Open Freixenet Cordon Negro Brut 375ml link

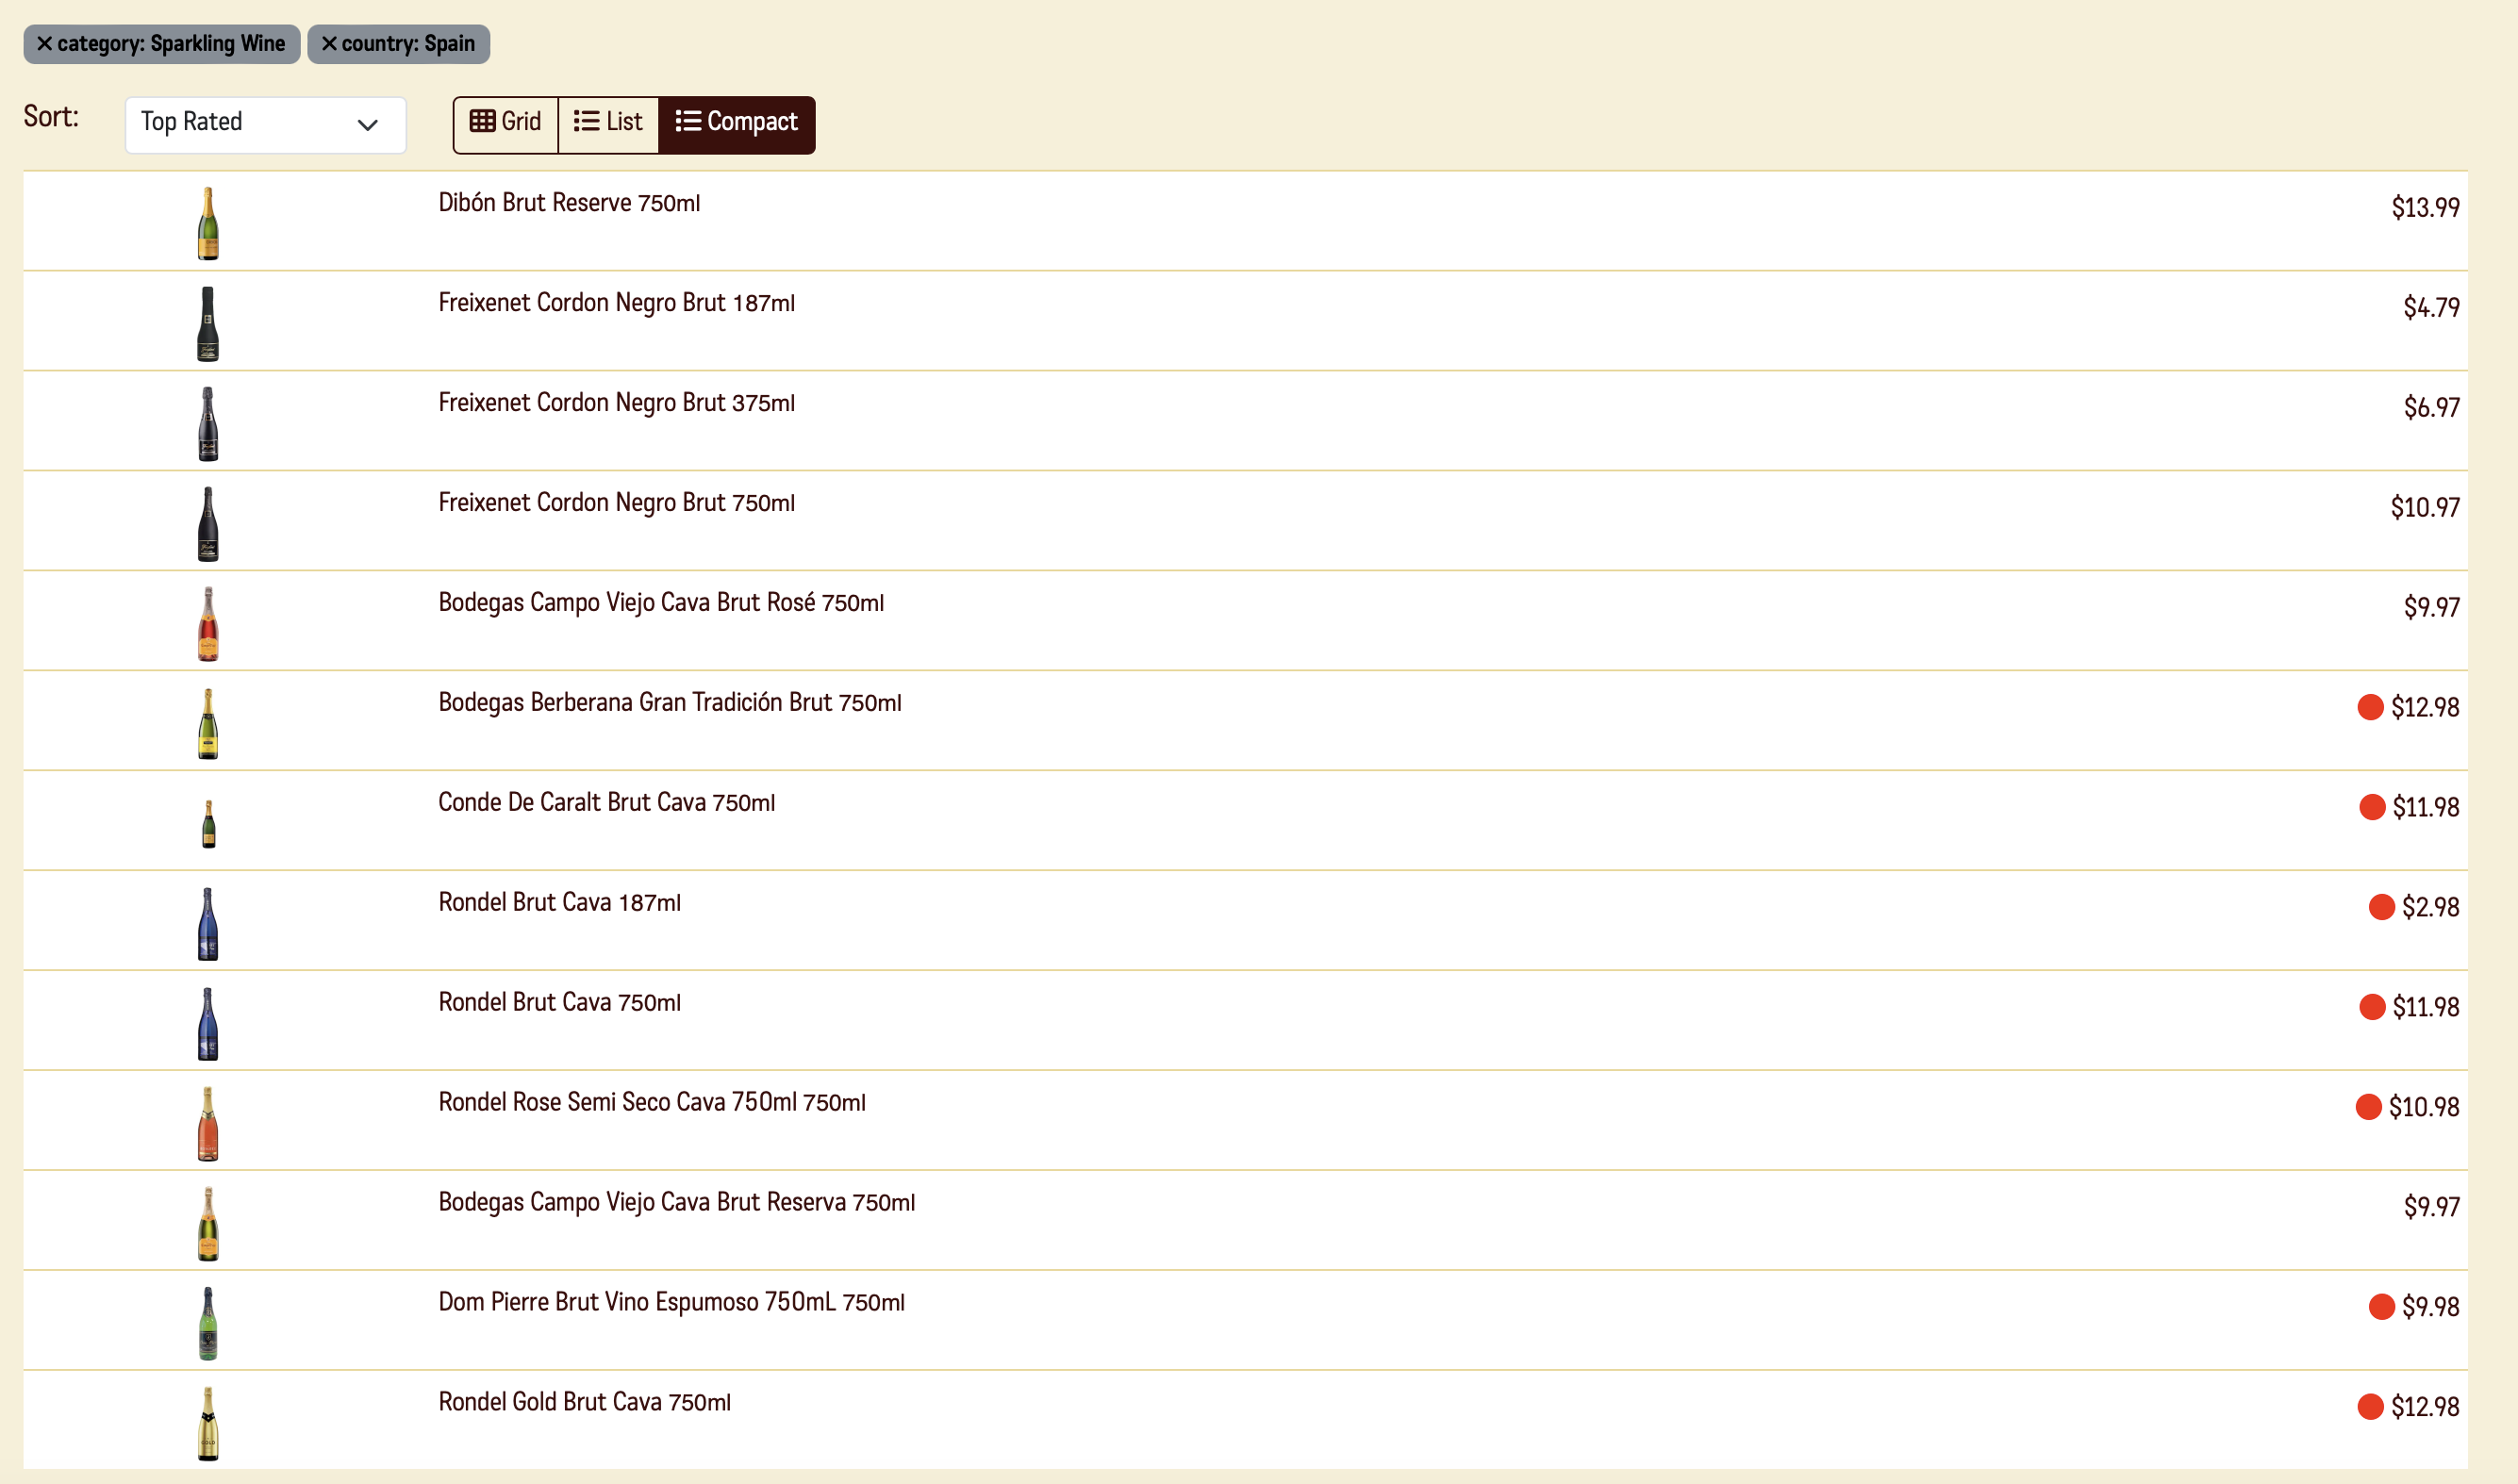pyautogui.click(x=616, y=403)
